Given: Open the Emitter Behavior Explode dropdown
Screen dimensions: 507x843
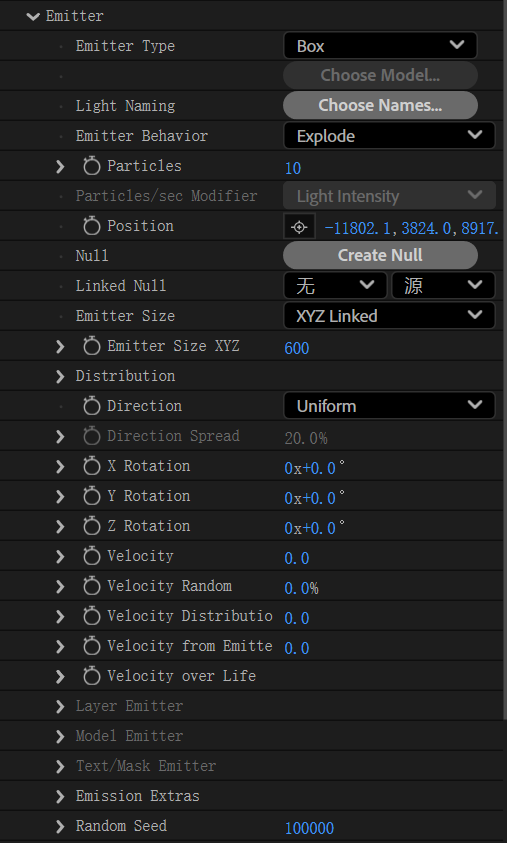Looking at the screenshot, I should coord(389,135).
